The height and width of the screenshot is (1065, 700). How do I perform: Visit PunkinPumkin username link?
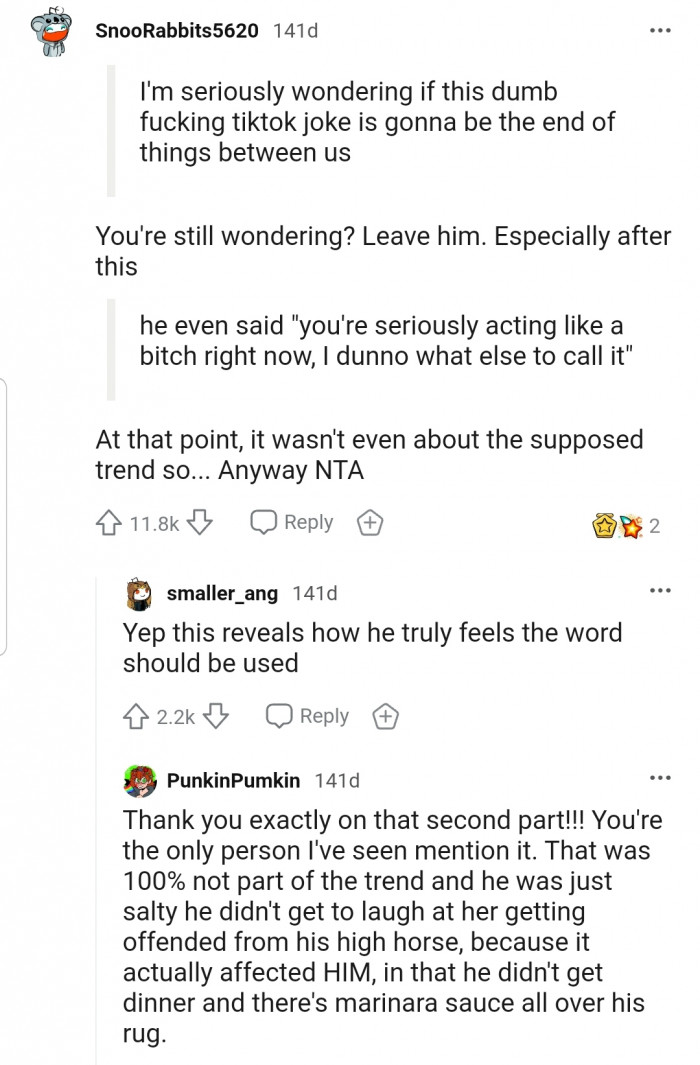point(235,780)
